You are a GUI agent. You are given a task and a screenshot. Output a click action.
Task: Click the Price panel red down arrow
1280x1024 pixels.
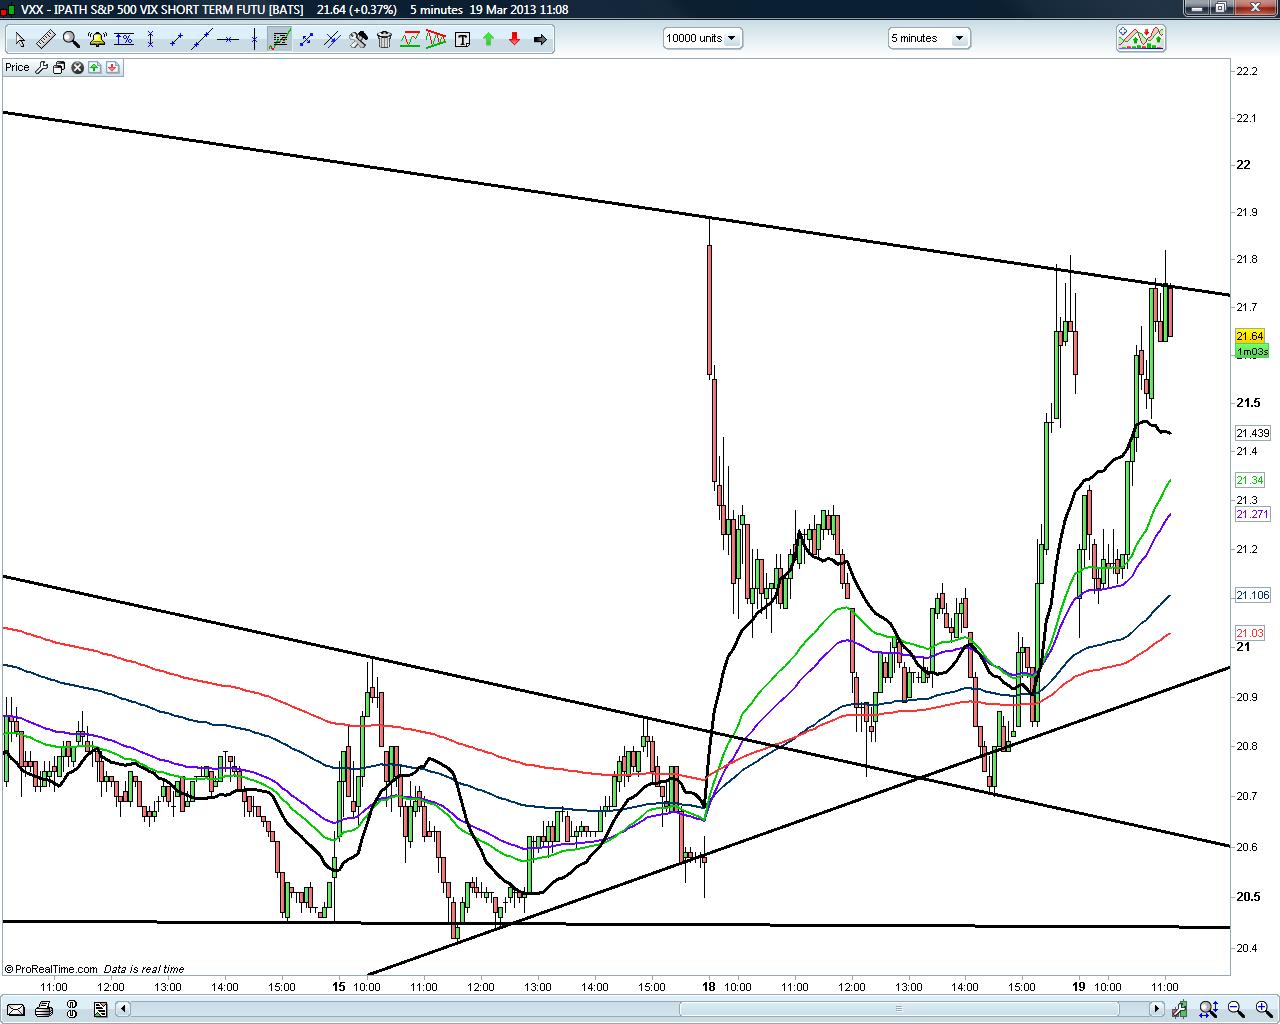[112, 68]
